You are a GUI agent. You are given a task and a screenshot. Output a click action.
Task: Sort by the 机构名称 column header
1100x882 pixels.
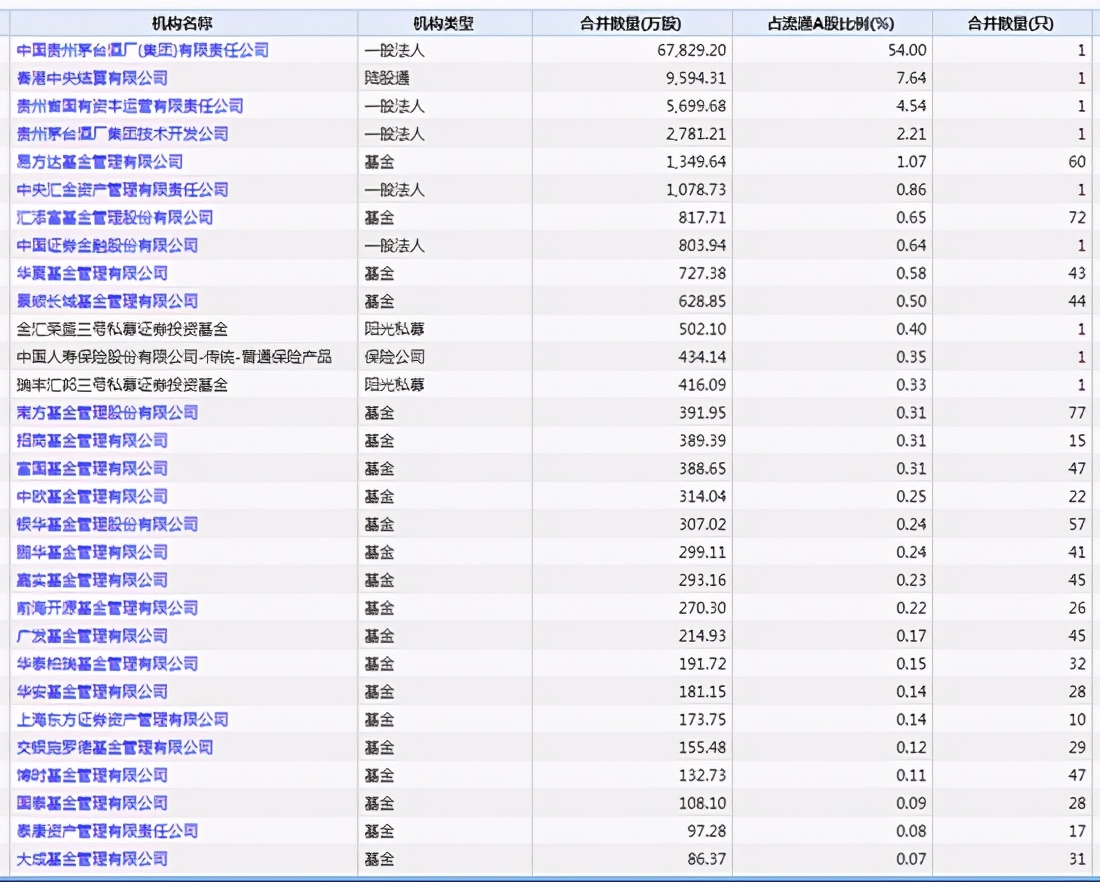tap(182, 24)
